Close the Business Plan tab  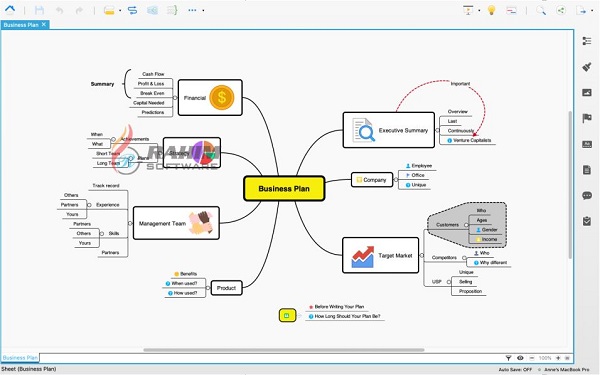(44, 24)
